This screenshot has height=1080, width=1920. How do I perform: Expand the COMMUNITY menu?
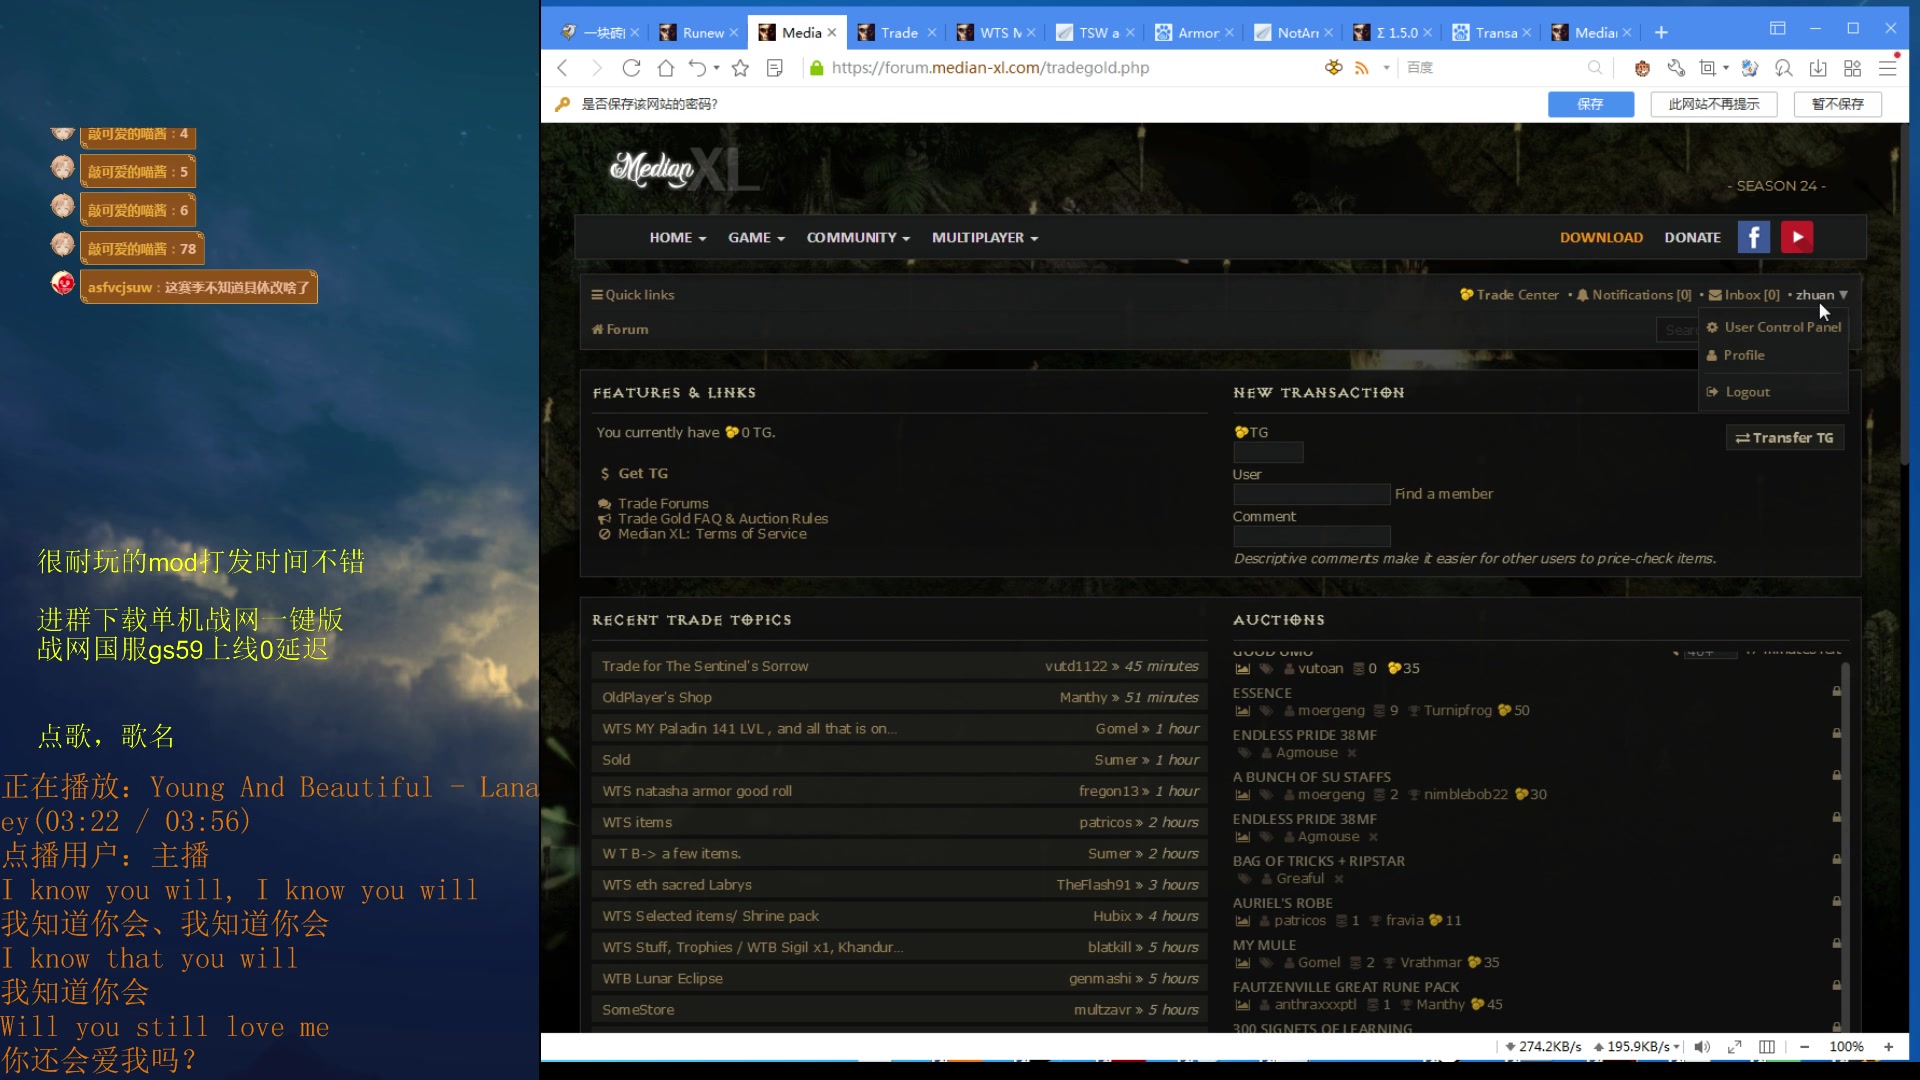858,238
